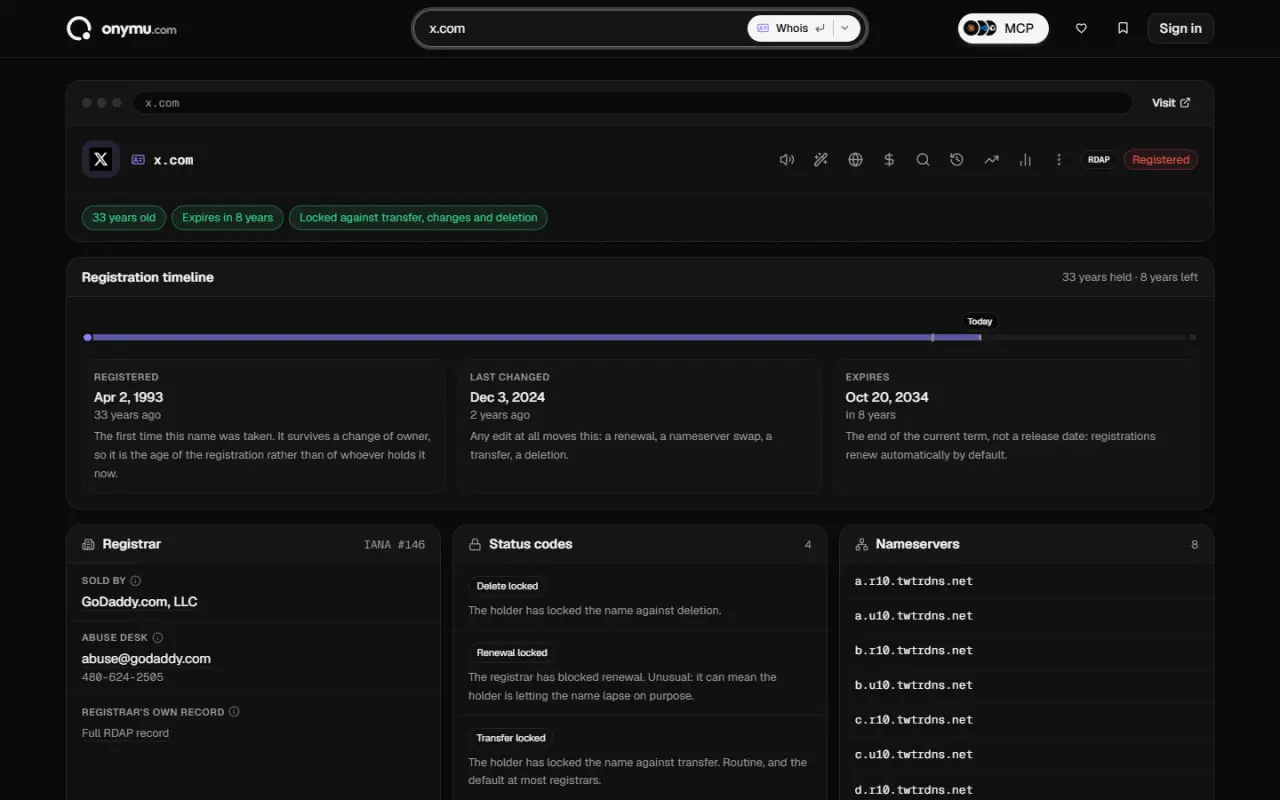Open the history clock icon

[x=957, y=160]
